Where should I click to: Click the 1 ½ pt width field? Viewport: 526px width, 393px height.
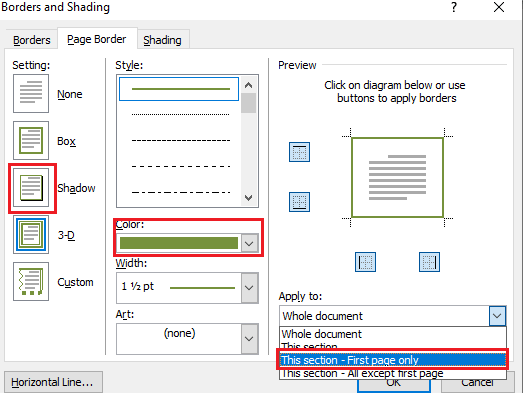[x=179, y=288]
